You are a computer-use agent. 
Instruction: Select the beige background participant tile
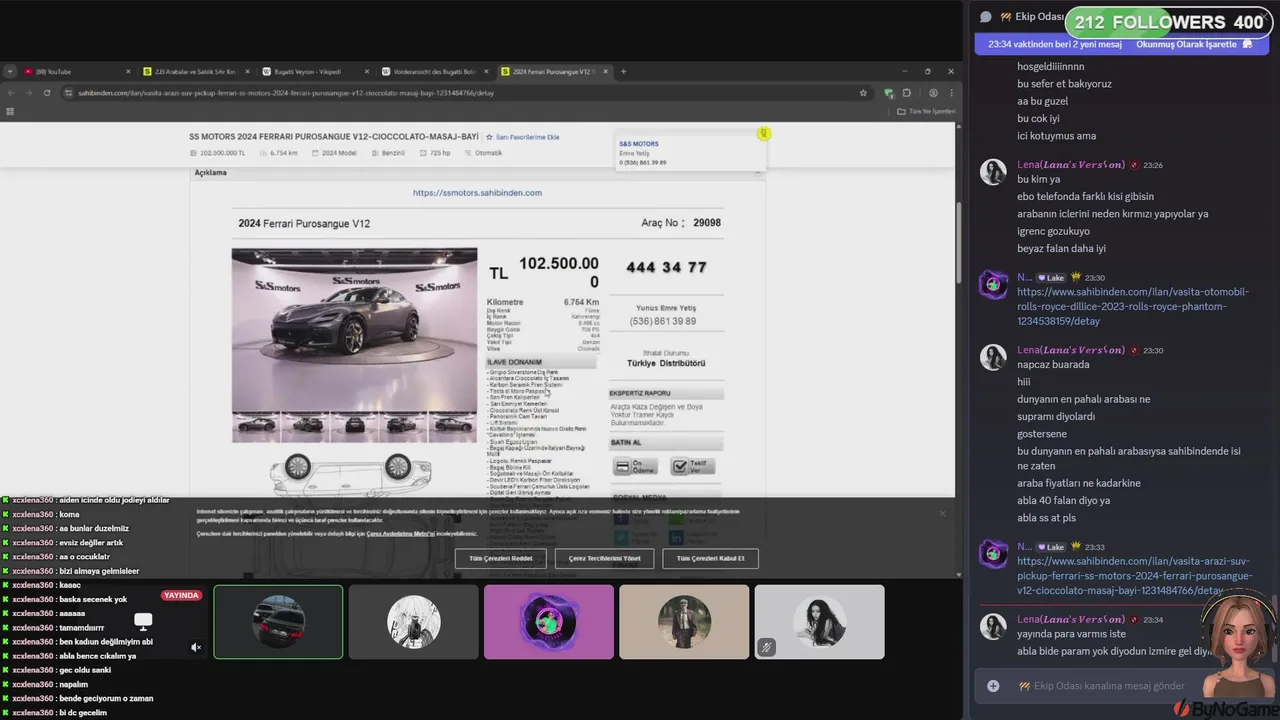(x=684, y=622)
